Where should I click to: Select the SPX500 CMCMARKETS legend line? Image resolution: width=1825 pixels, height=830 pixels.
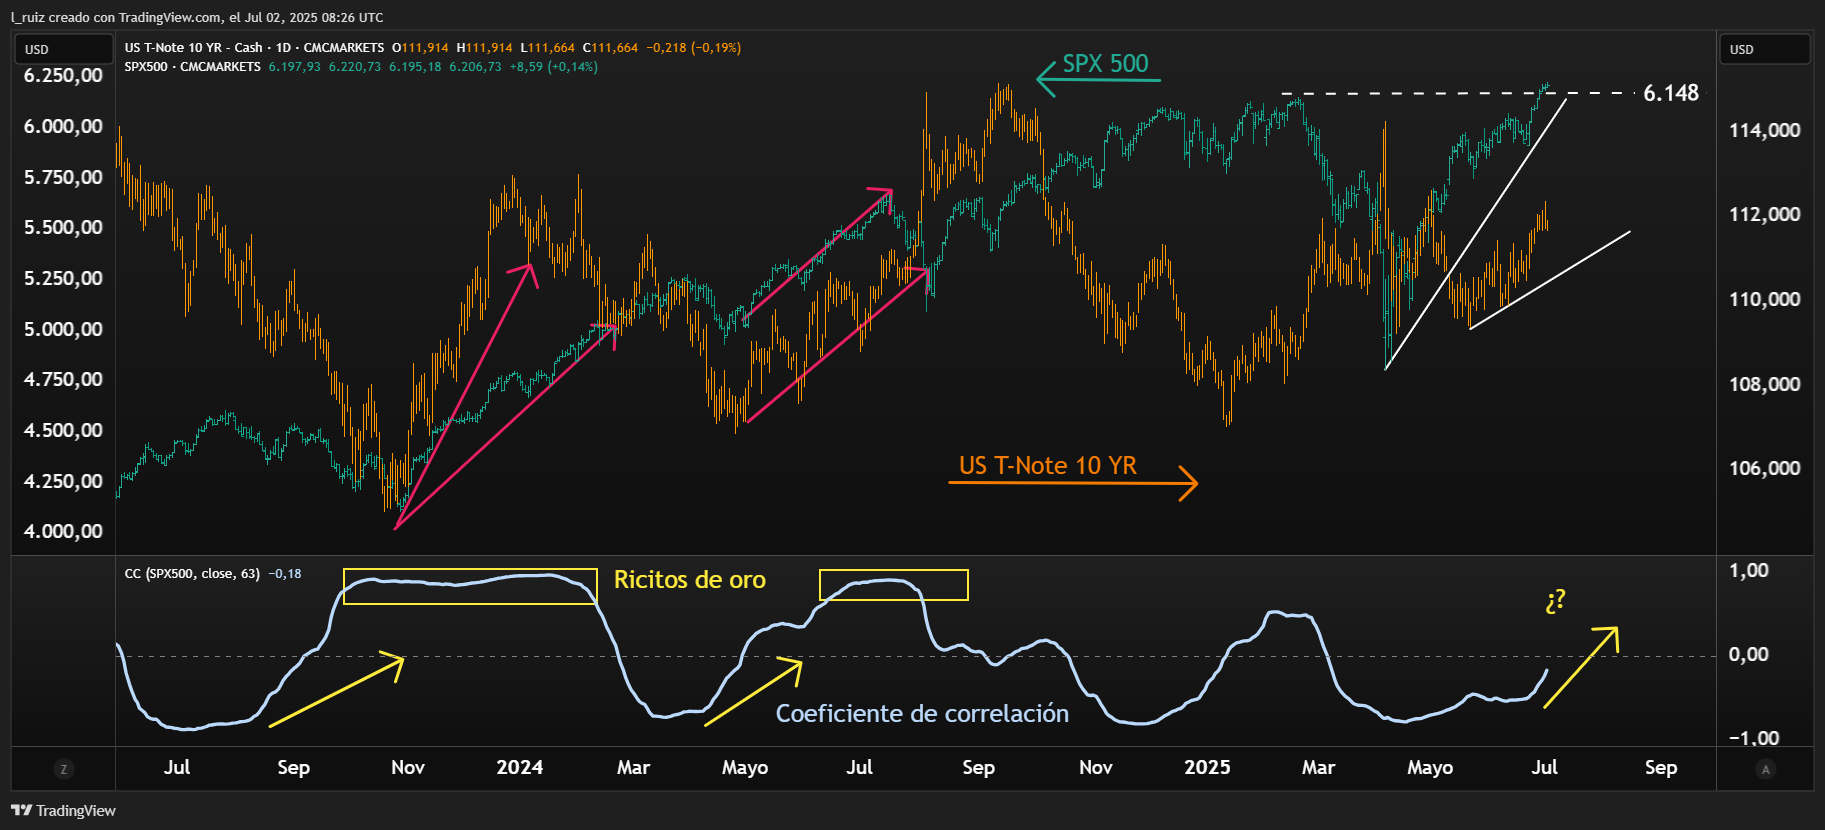click(x=192, y=66)
